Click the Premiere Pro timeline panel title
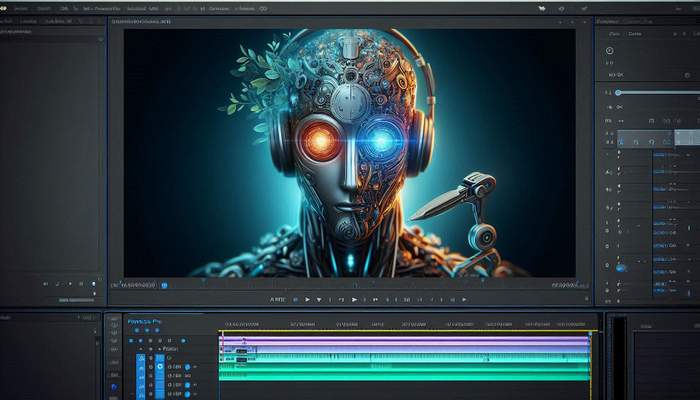Screen dimensions: 700x400 146,322
